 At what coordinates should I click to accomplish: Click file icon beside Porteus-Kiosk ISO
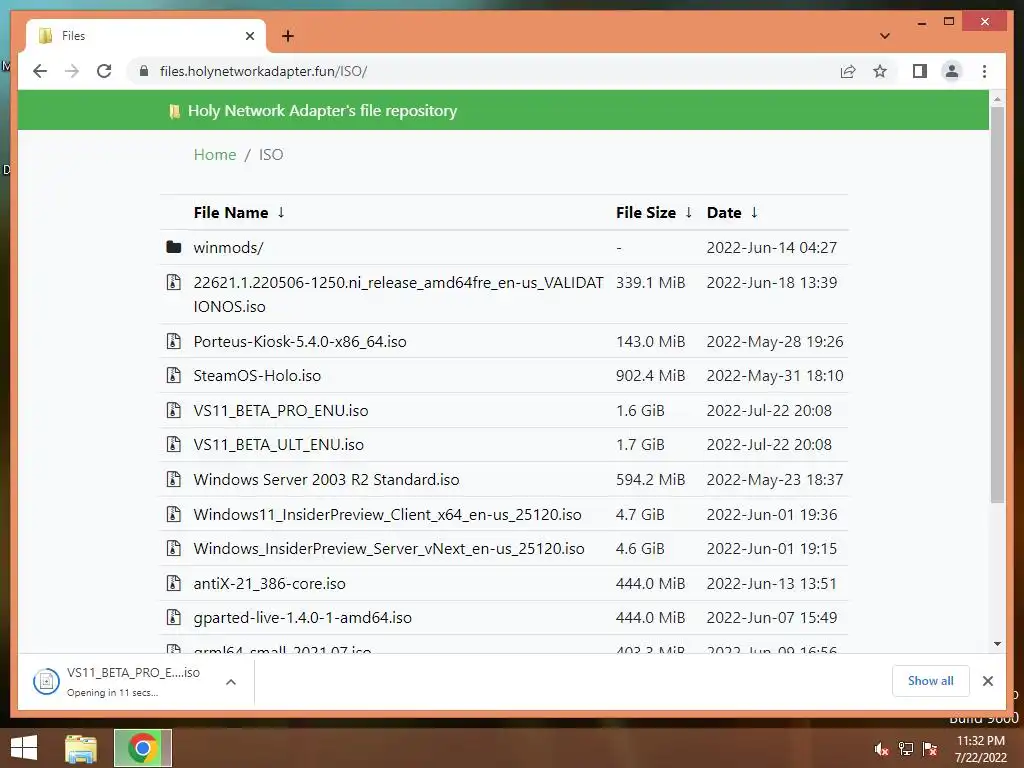[x=173, y=341]
